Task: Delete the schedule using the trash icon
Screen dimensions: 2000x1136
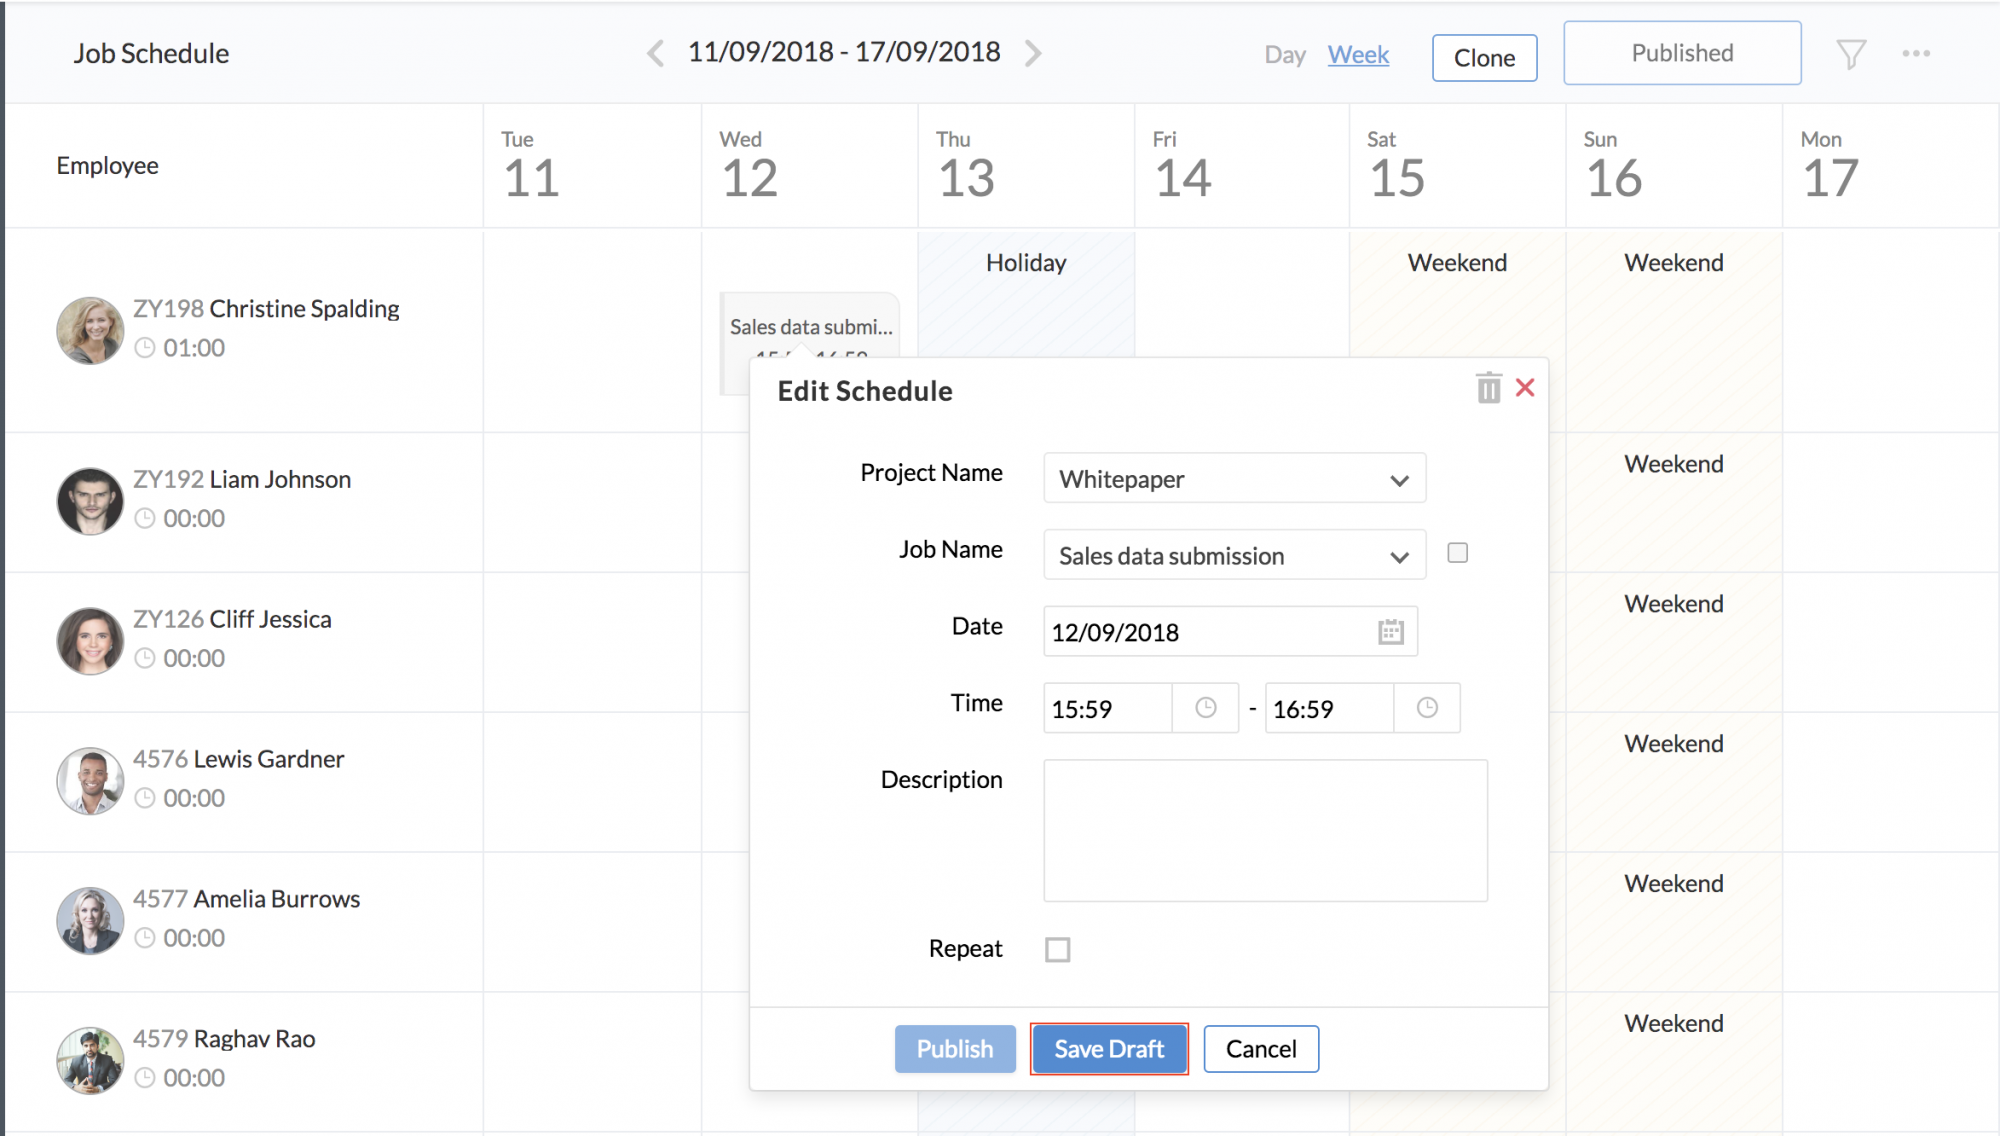Action: click(1488, 388)
